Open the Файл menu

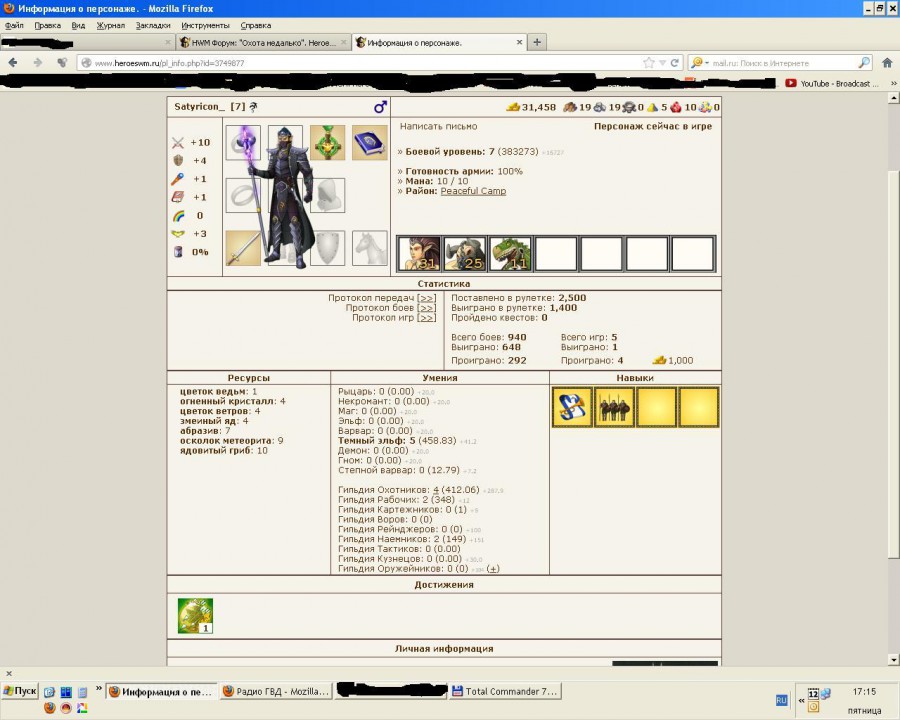pyautogui.click(x=14, y=25)
